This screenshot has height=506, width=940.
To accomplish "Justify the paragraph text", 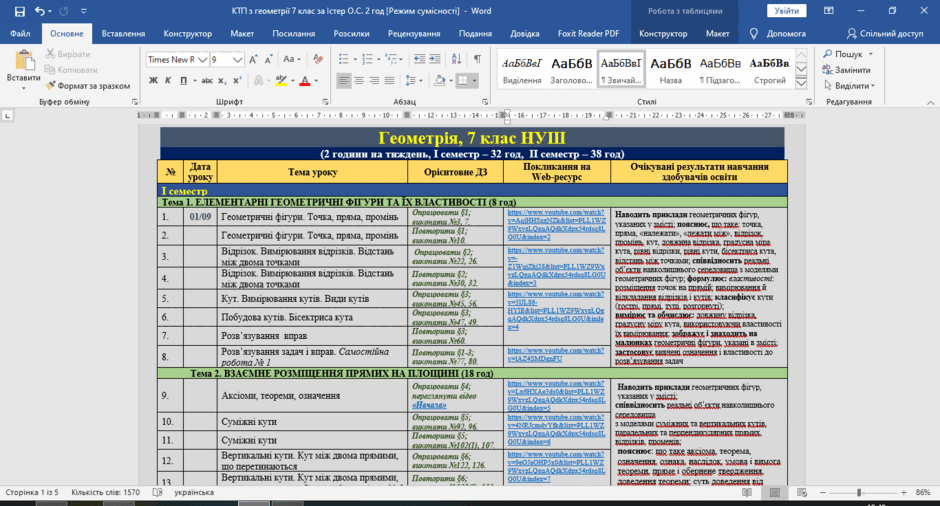I will click(x=389, y=80).
